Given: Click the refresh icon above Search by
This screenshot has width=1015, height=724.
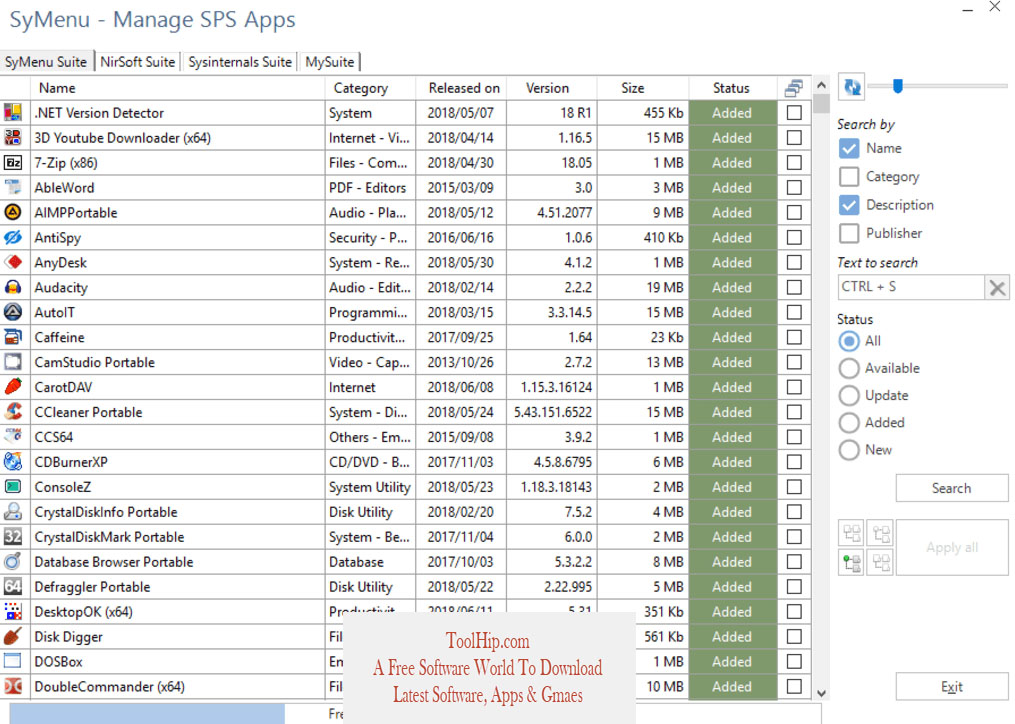Looking at the screenshot, I should [852, 87].
